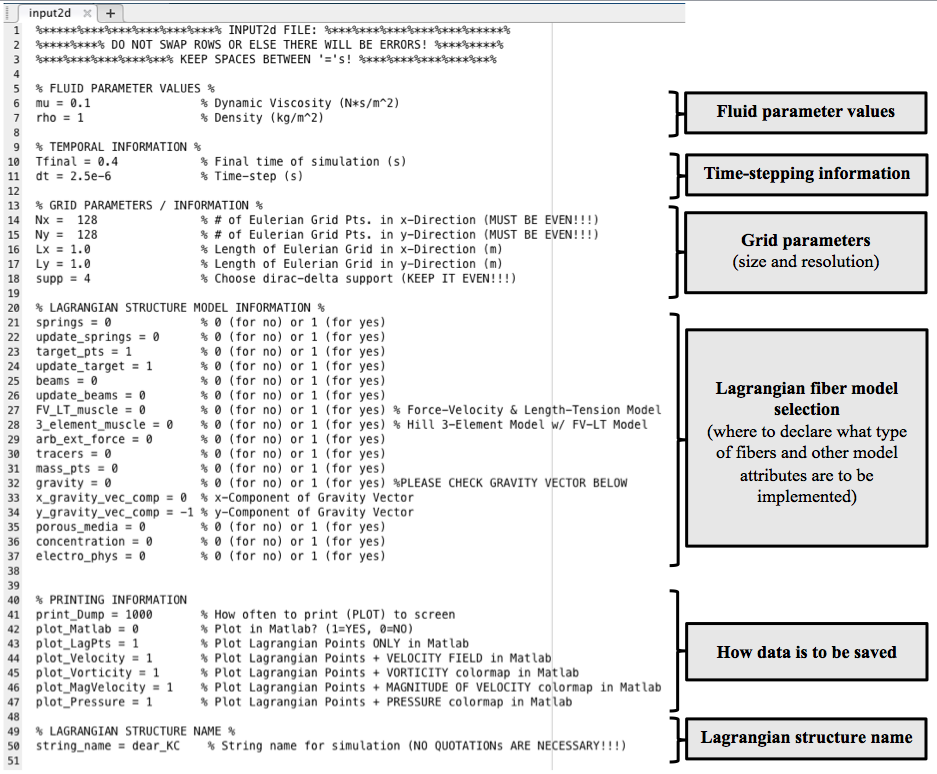Viewport: 937px width, 774px height.
Task: Place cursor on print_Dump = 1000 line
Action: 93,614
